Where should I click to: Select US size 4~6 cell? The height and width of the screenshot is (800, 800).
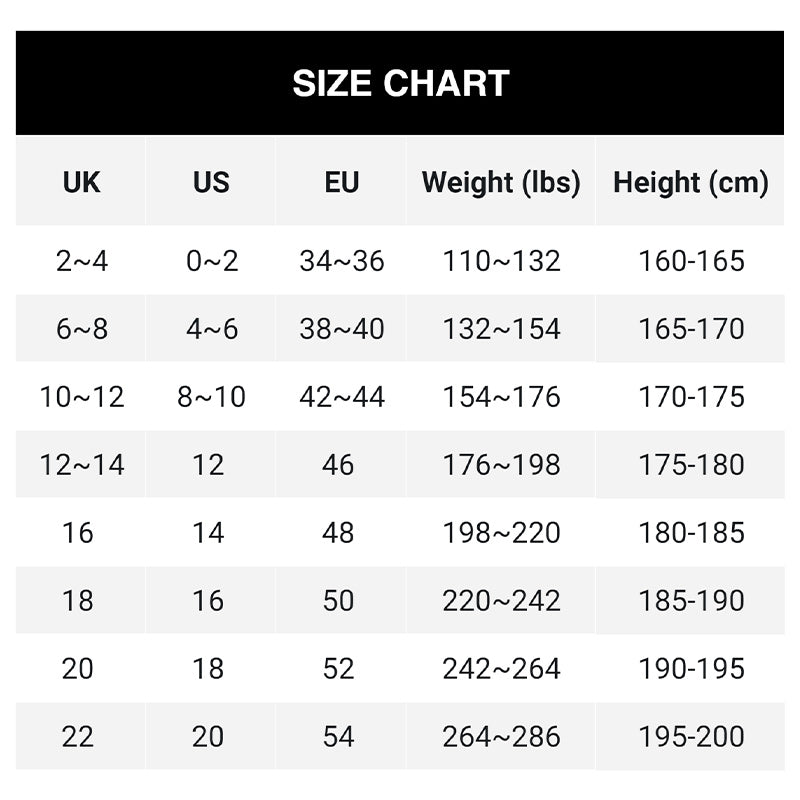(211, 329)
